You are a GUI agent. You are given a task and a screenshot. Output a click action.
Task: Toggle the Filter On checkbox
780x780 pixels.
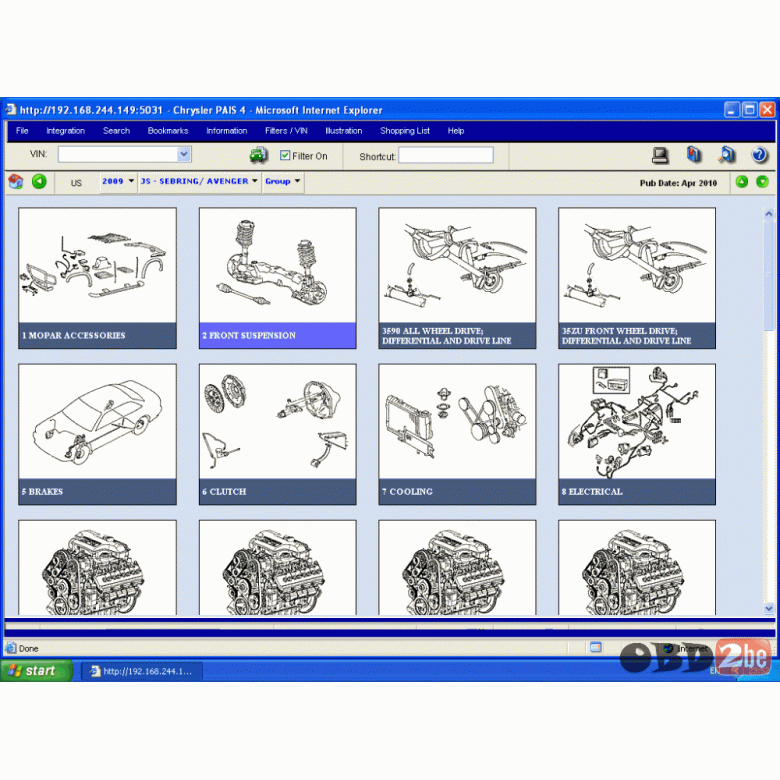click(x=285, y=155)
